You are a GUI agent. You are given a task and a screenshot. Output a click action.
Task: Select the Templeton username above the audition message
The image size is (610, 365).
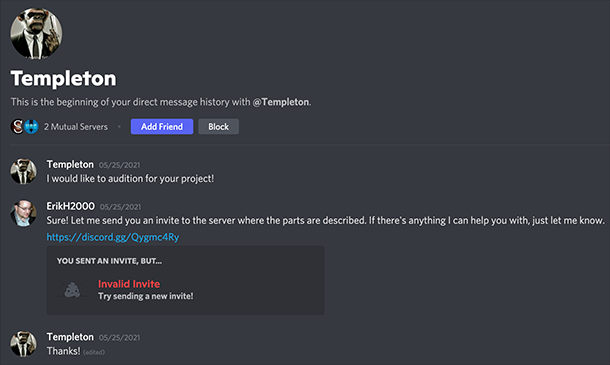pos(70,165)
